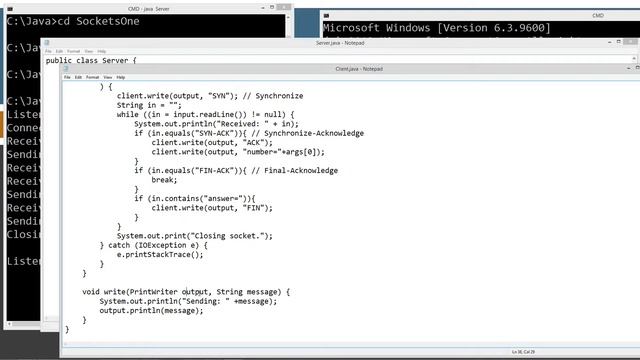Click the print "Closing socket." line

pos(195,236)
